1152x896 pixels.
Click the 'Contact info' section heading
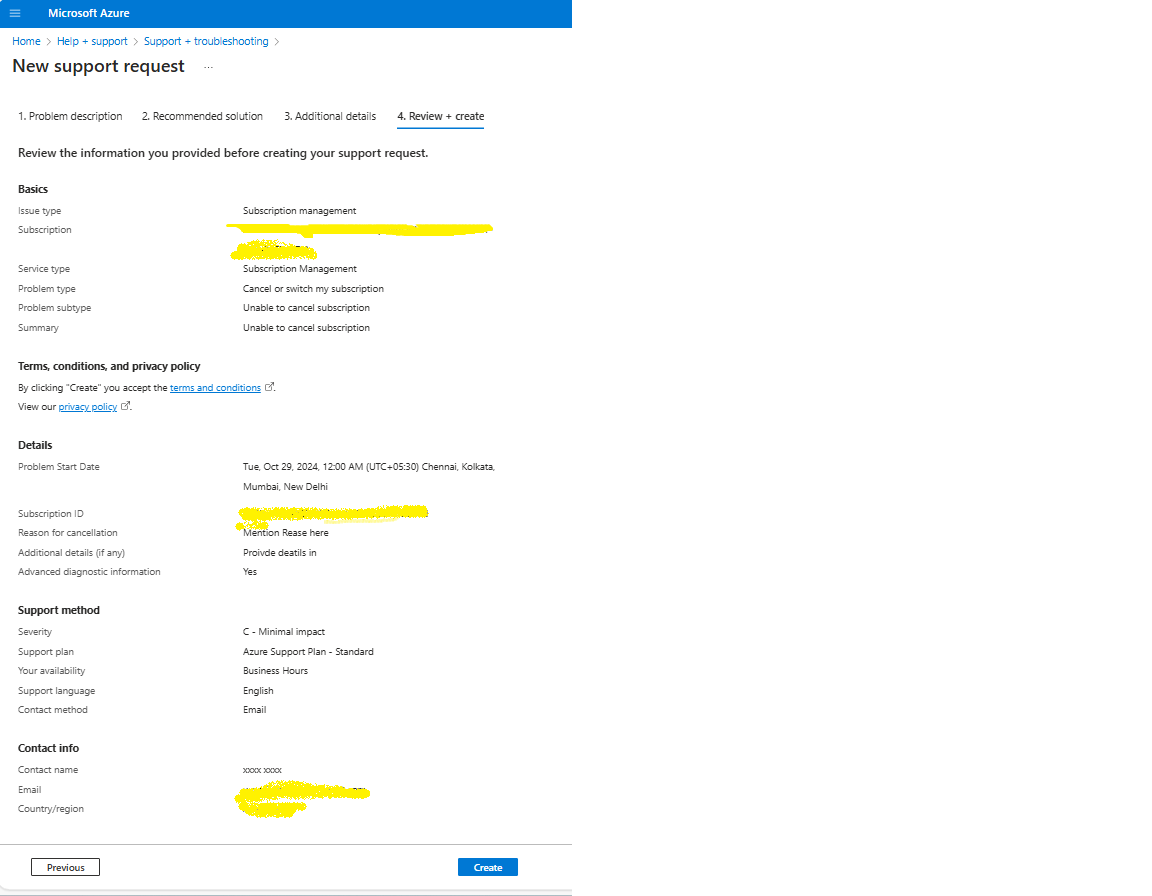click(x=48, y=748)
